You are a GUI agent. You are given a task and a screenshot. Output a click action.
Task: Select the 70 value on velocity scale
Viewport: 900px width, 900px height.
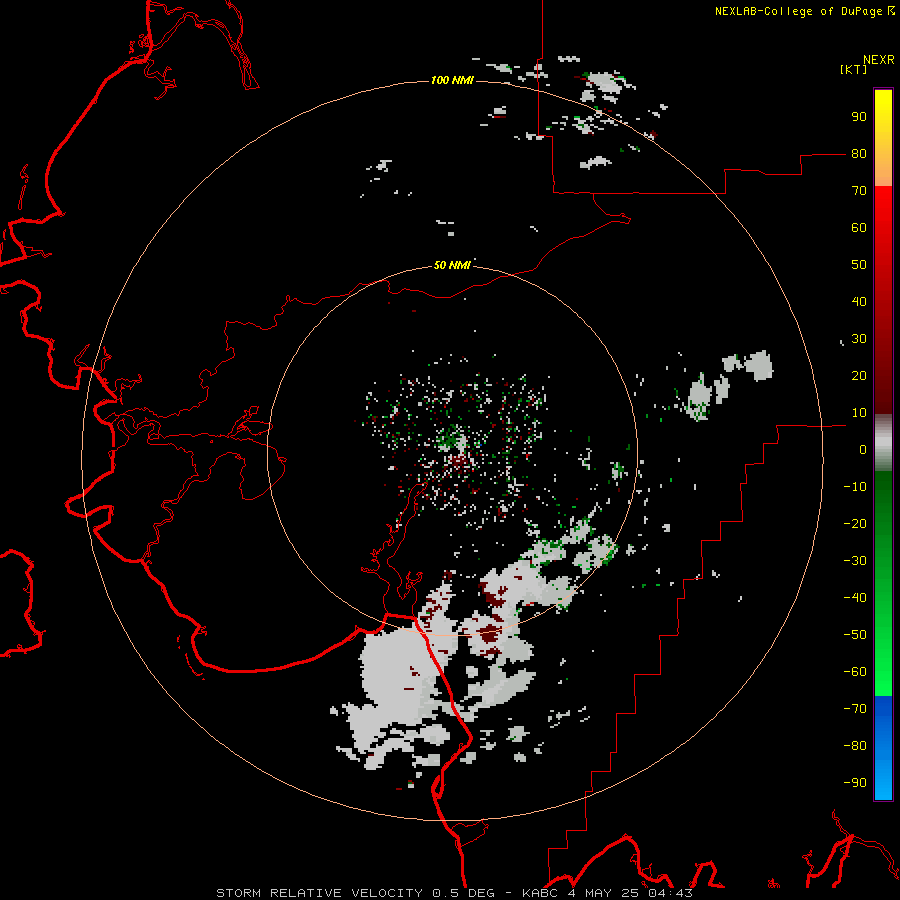coord(859,191)
